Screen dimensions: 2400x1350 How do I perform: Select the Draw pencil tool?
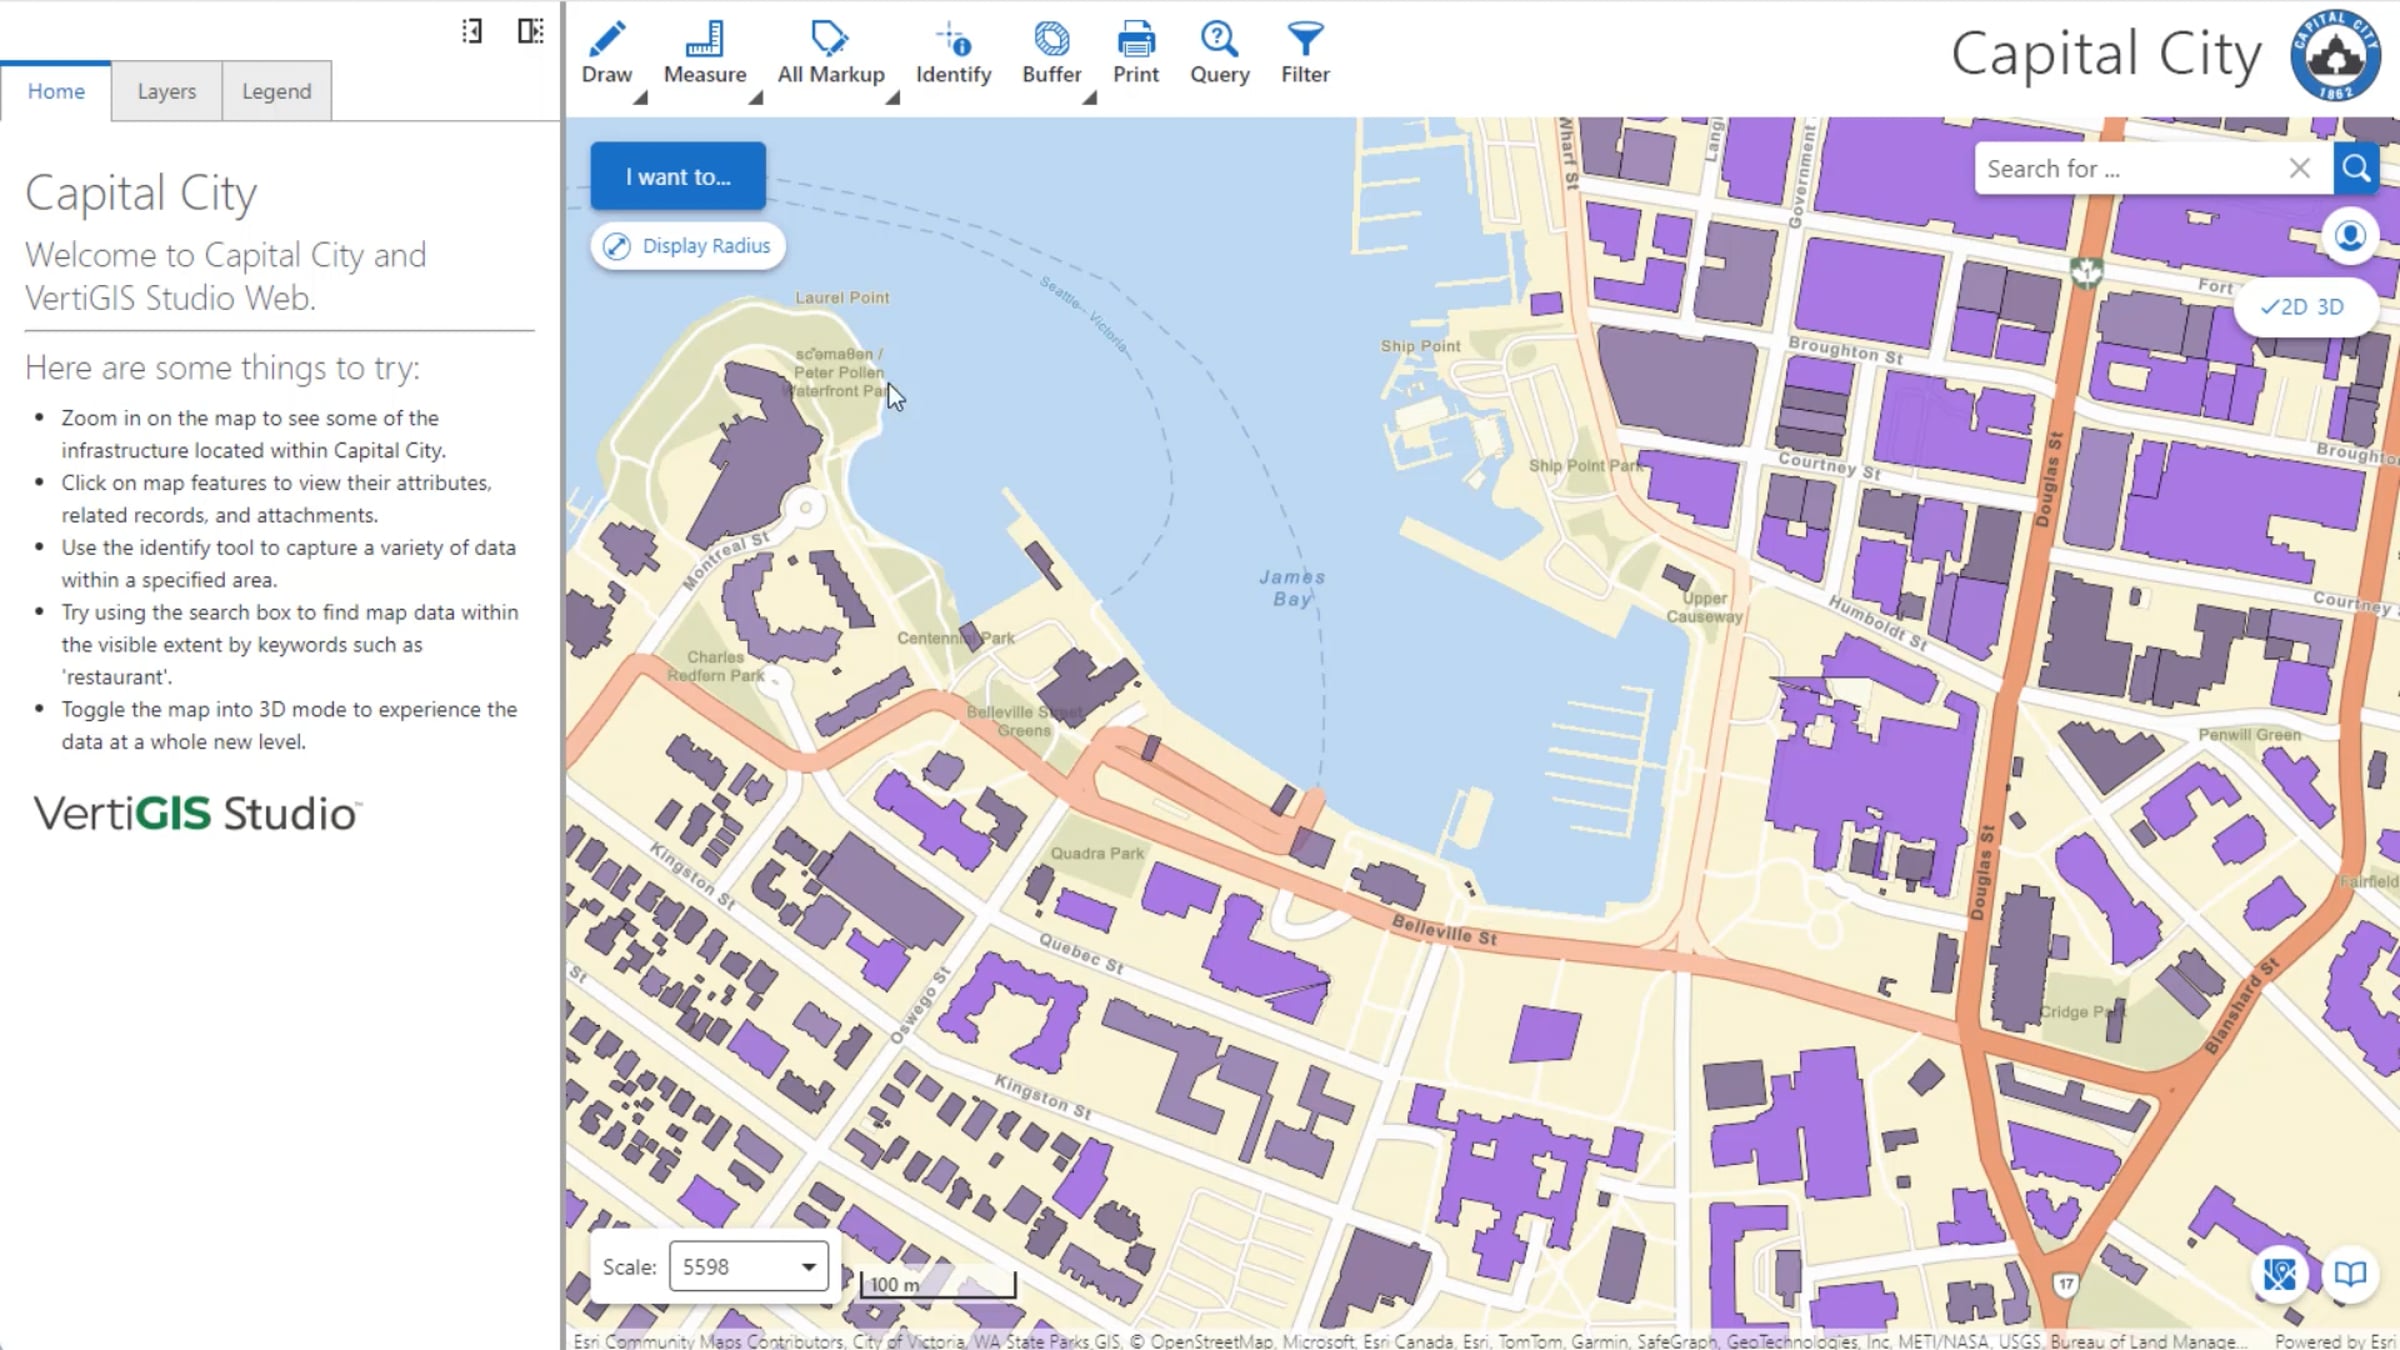coord(607,53)
